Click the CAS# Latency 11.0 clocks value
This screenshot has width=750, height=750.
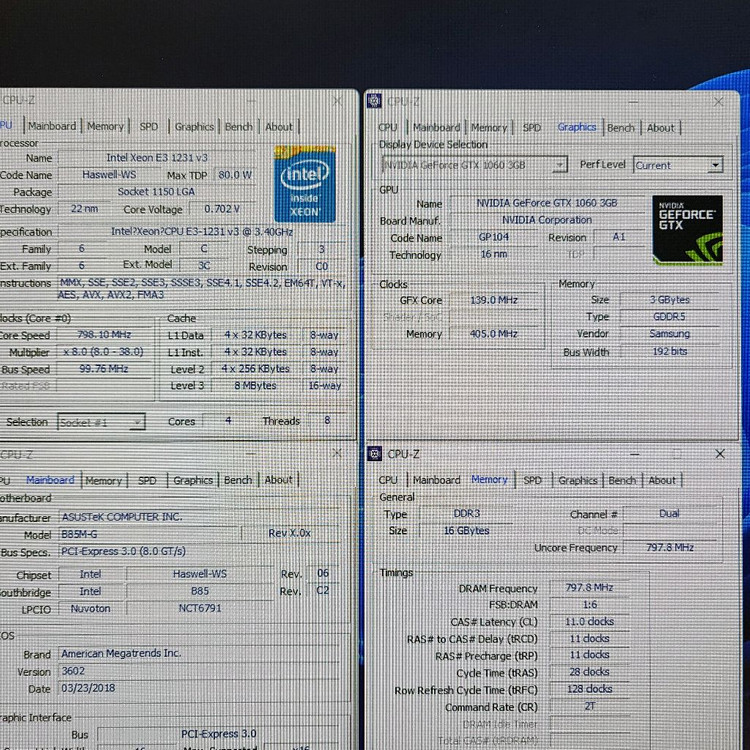coord(589,621)
